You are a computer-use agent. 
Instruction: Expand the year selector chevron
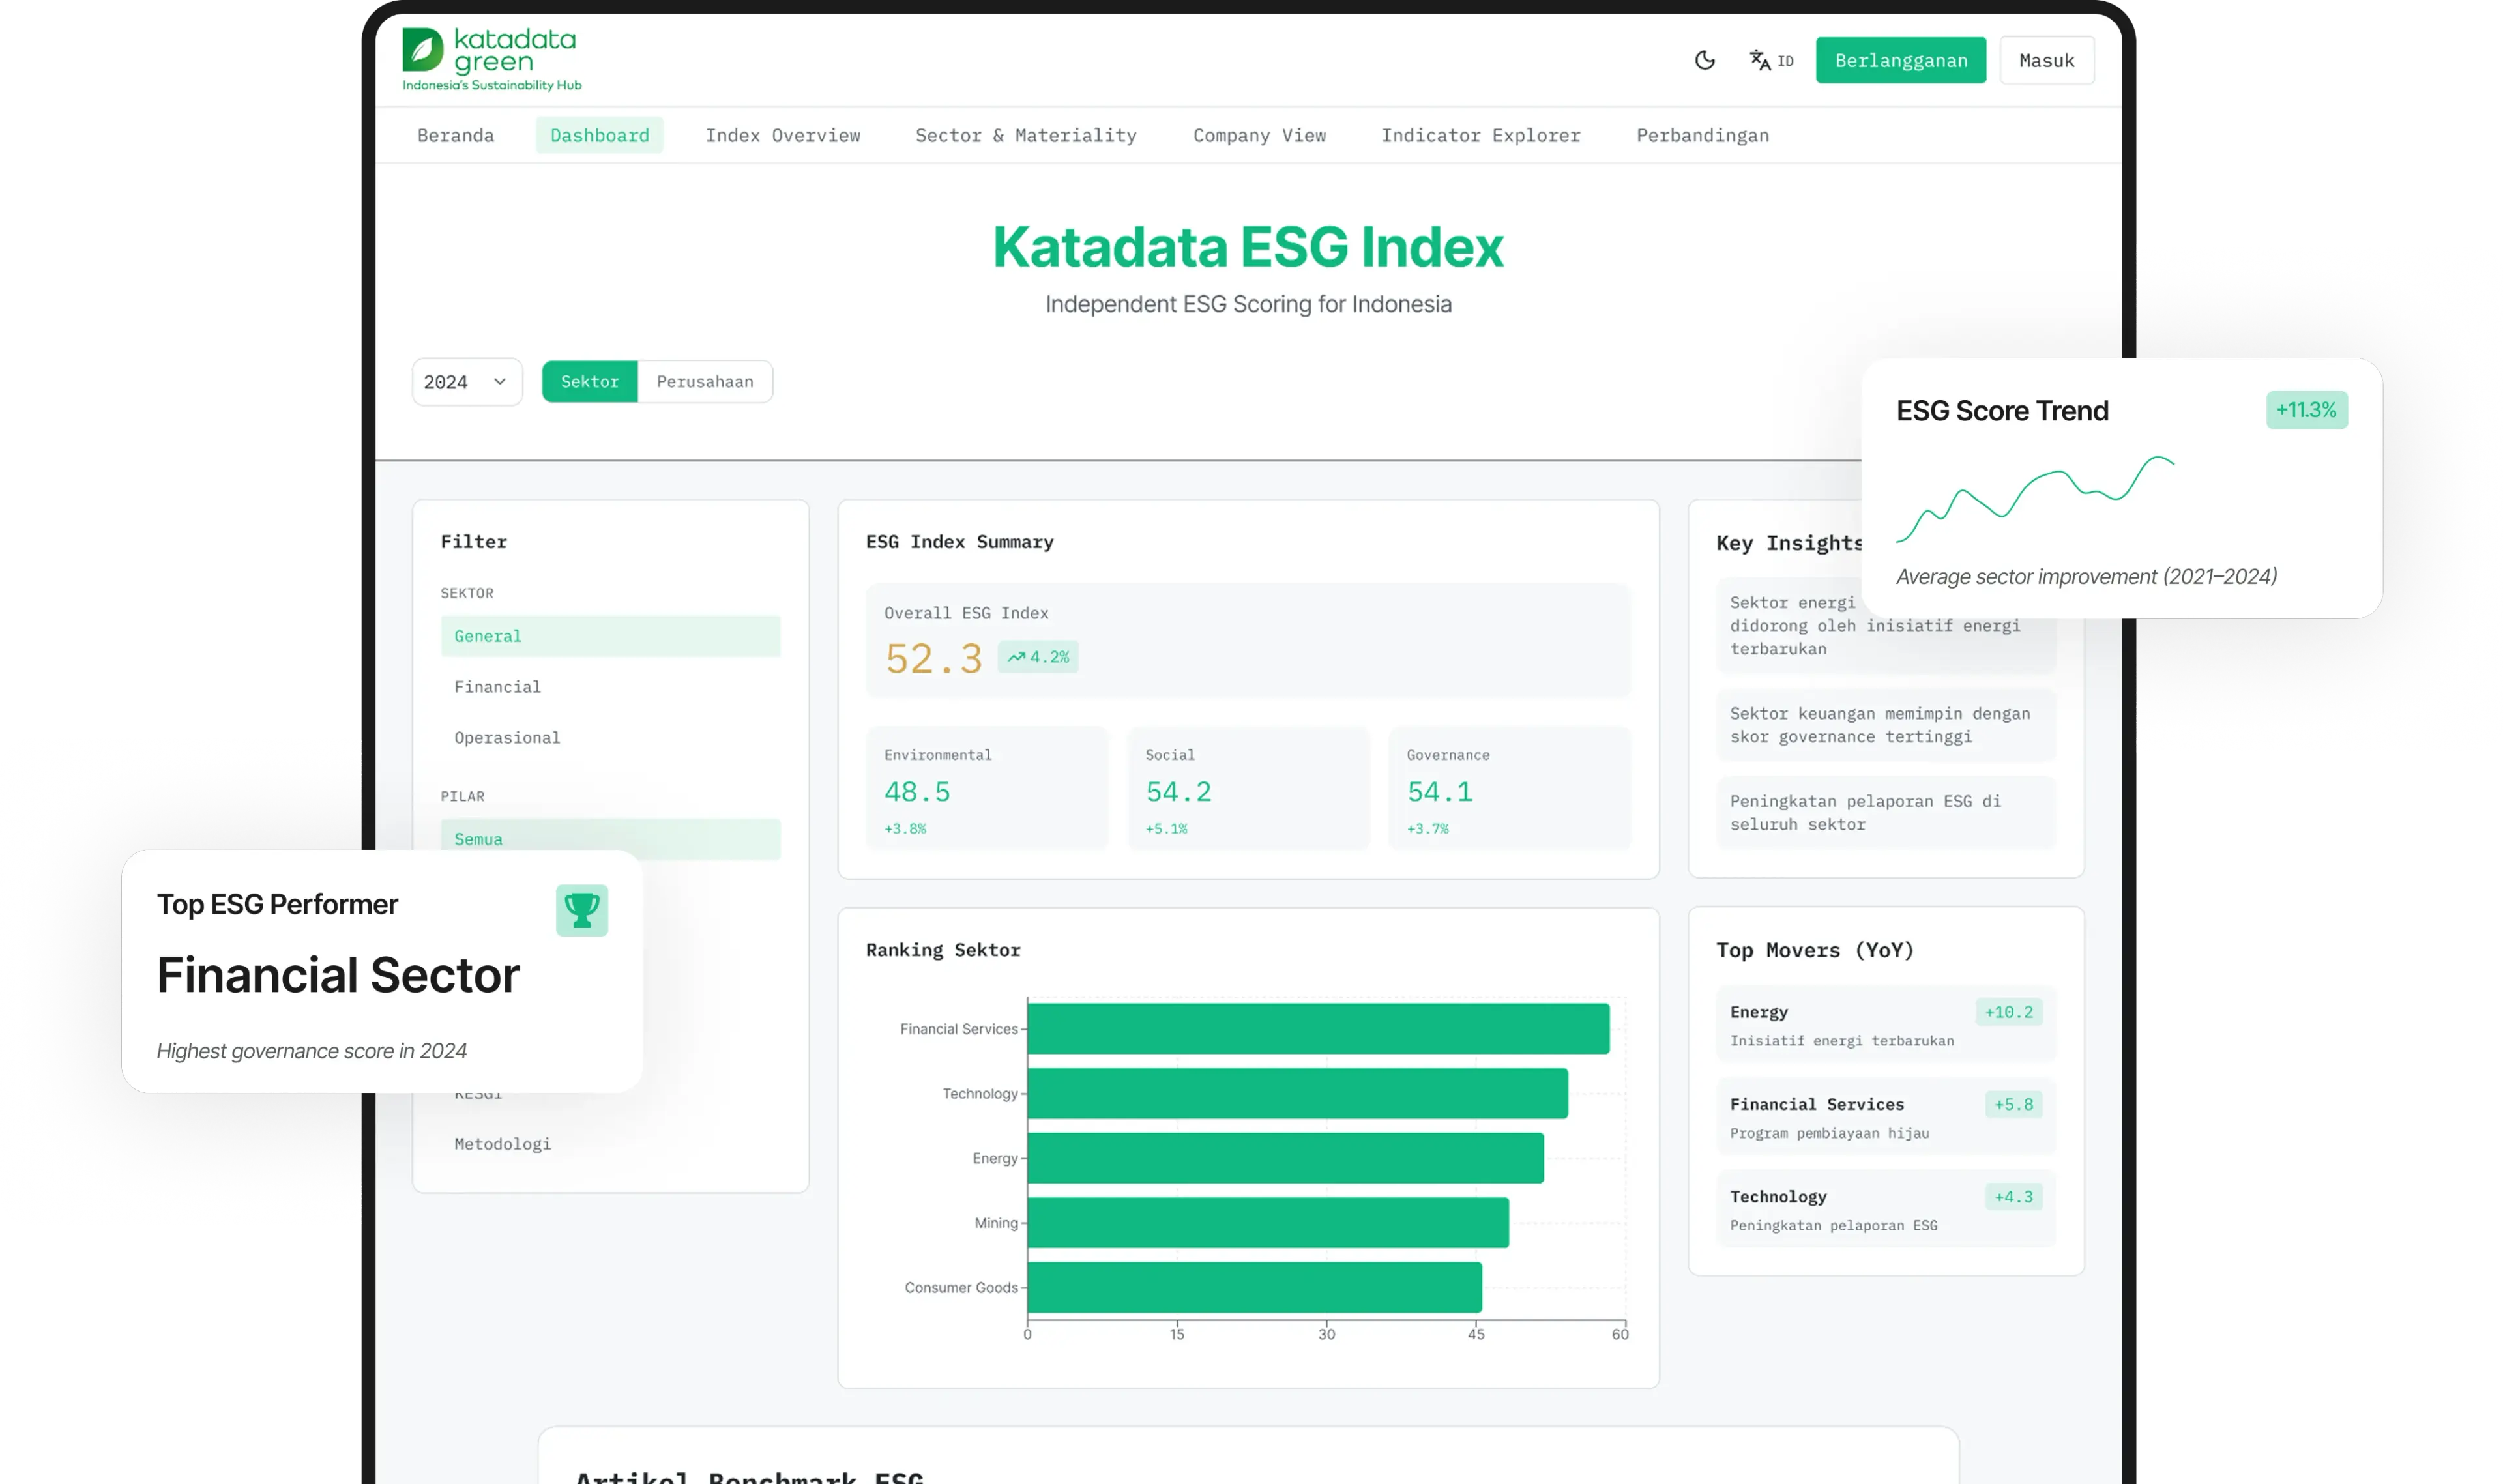click(500, 382)
